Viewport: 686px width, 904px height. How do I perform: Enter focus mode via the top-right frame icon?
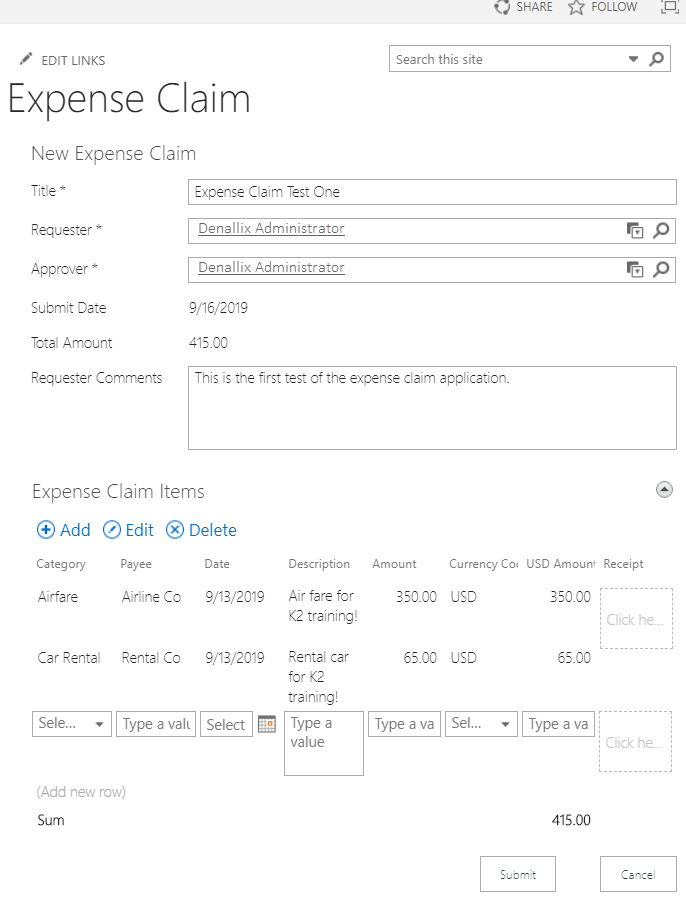[x=672, y=8]
